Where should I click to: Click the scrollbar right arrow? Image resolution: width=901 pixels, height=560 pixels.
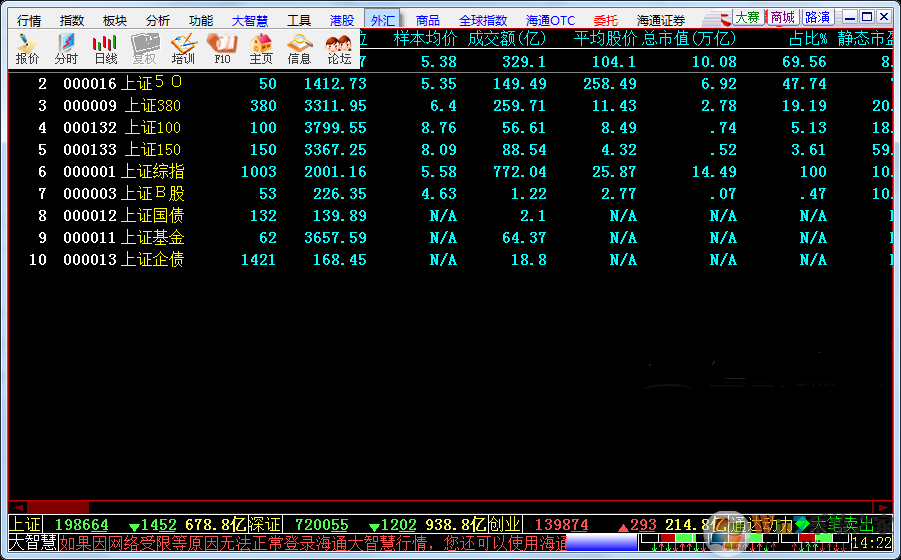(x=882, y=508)
